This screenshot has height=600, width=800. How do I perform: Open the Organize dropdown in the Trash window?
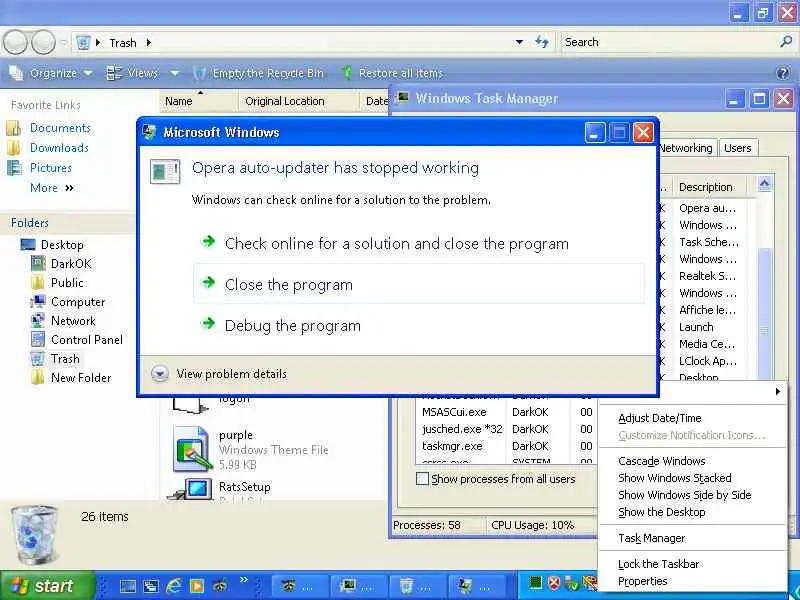pos(51,73)
